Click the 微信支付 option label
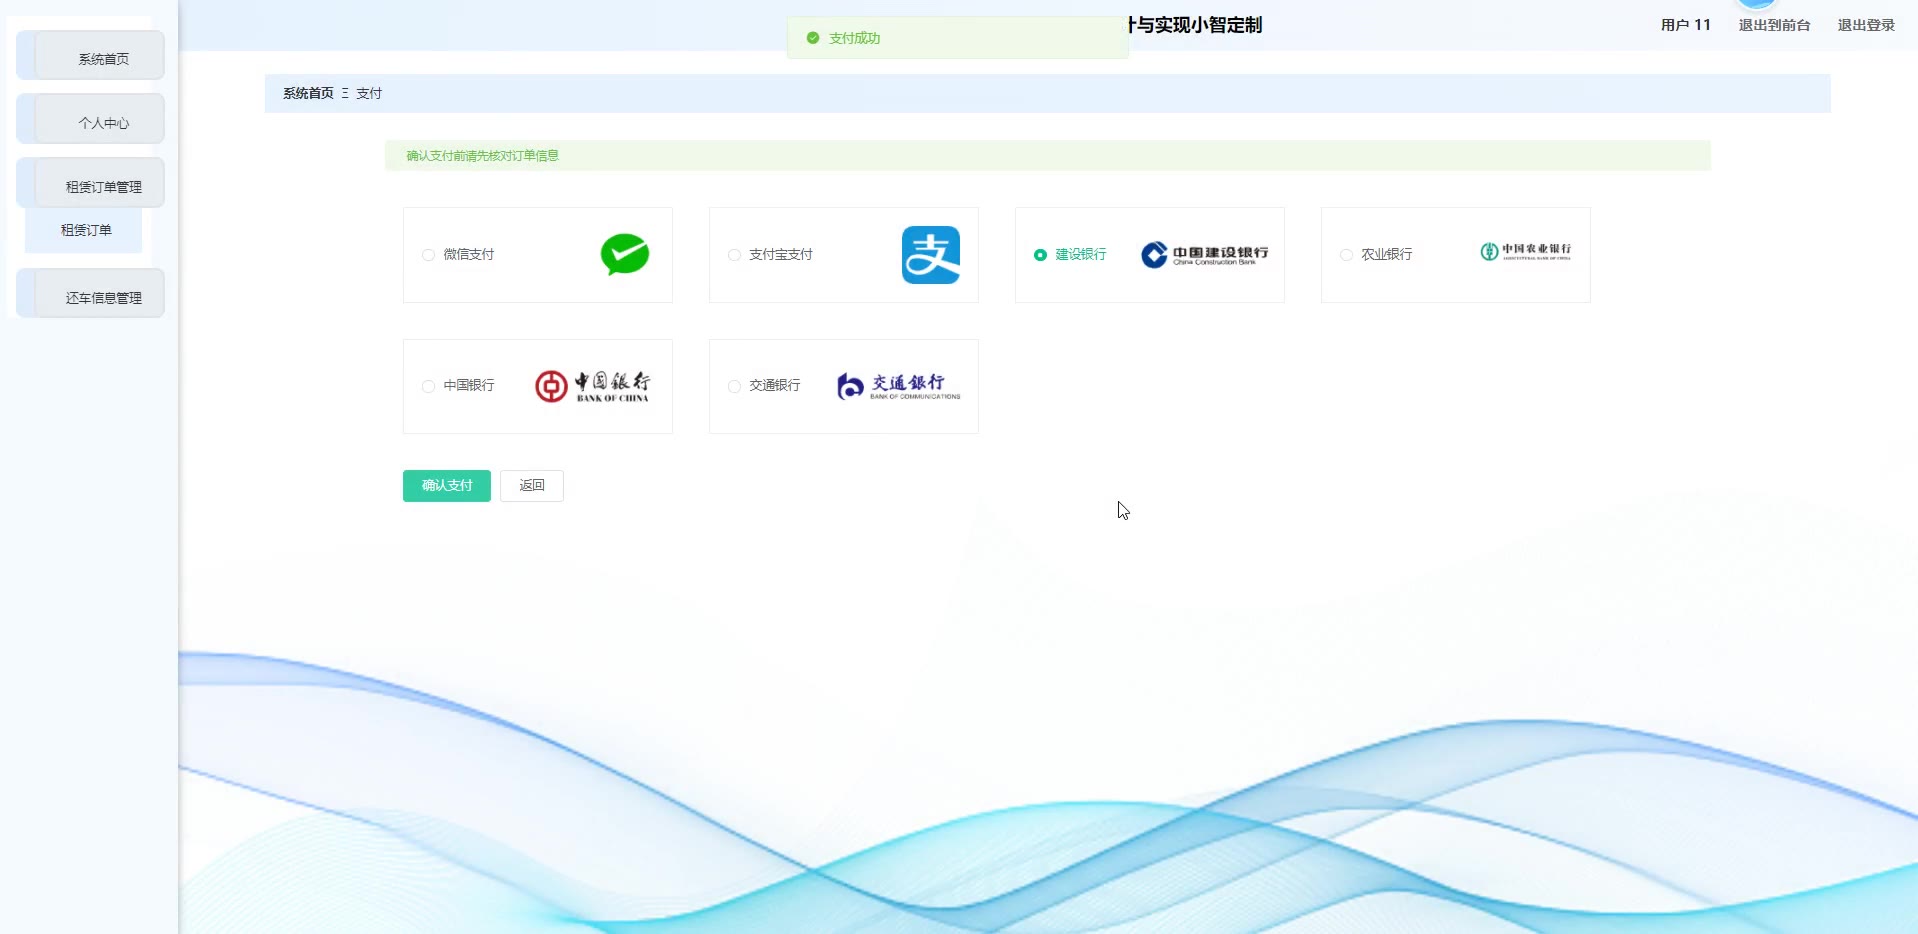 point(469,255)
